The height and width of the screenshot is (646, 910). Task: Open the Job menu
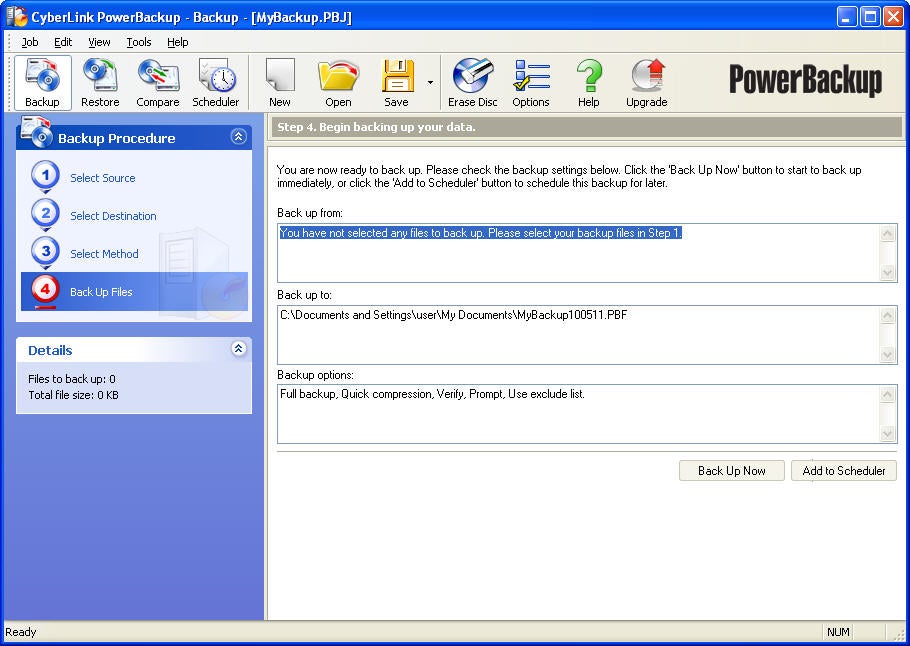tap(30, 42)
